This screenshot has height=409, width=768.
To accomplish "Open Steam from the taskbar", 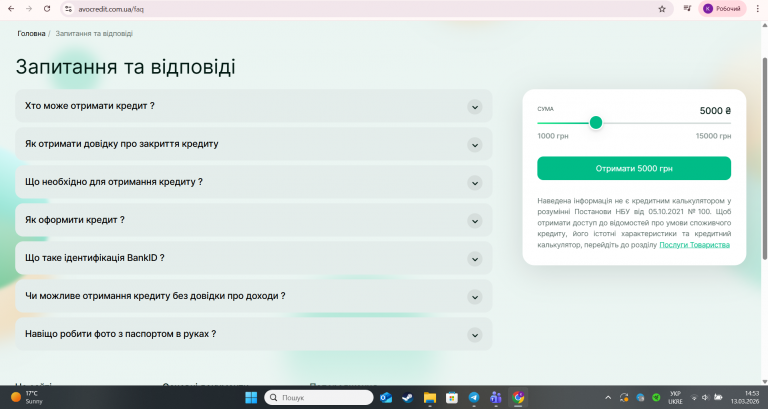I will (x=408, y=397).
